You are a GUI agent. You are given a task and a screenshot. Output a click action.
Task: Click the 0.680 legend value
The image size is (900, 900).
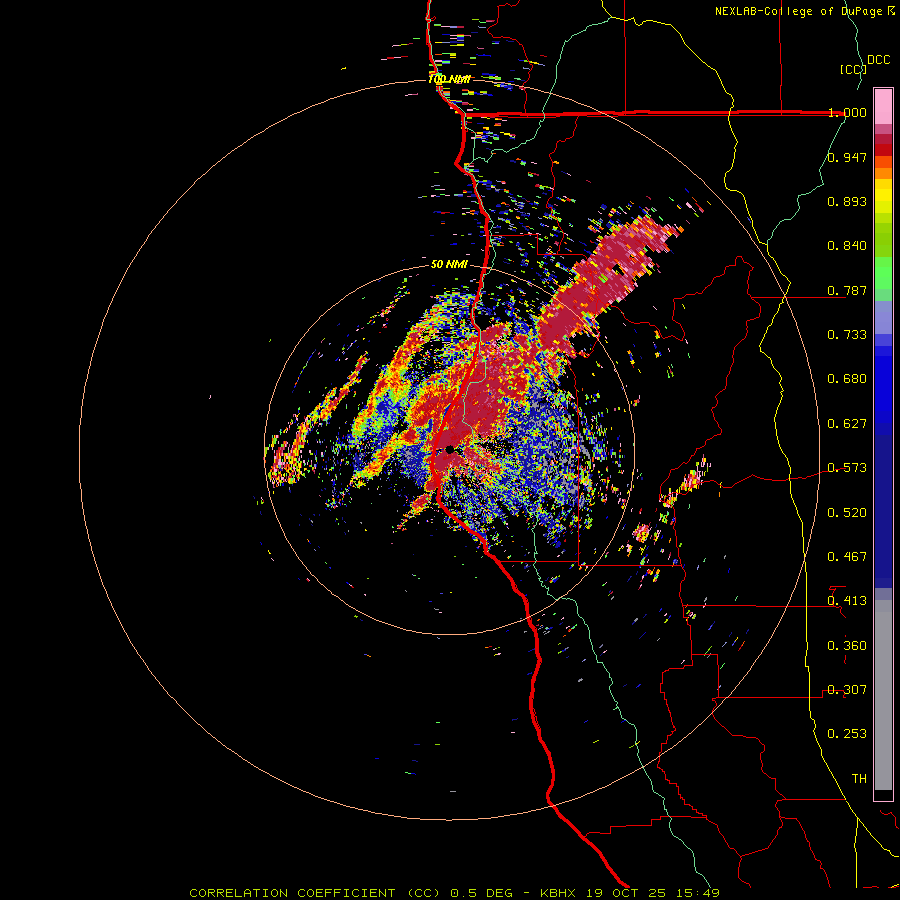click(x=847, y=379)
